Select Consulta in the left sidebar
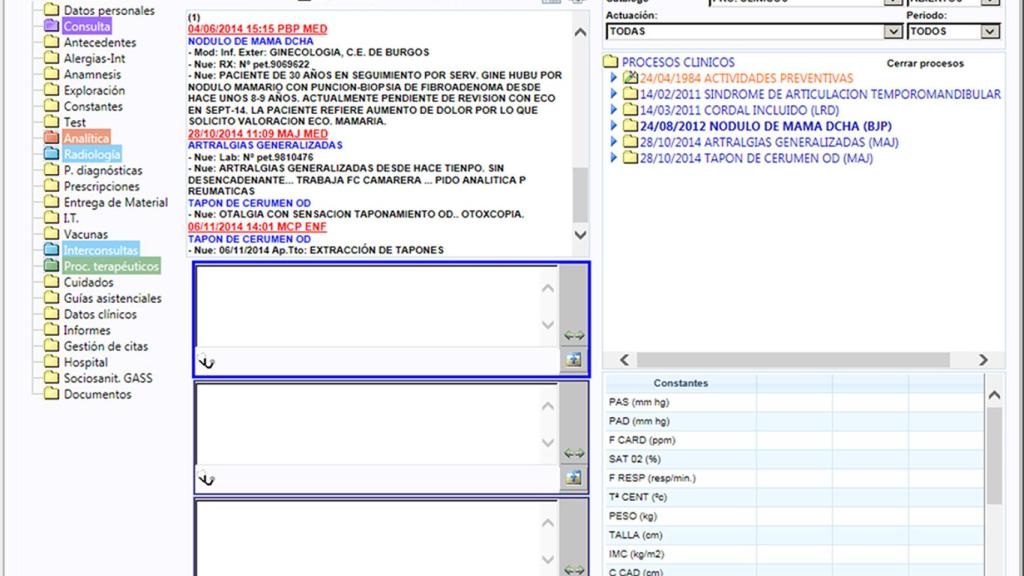This screenshot has height=576, width=1024. point(86,27)
